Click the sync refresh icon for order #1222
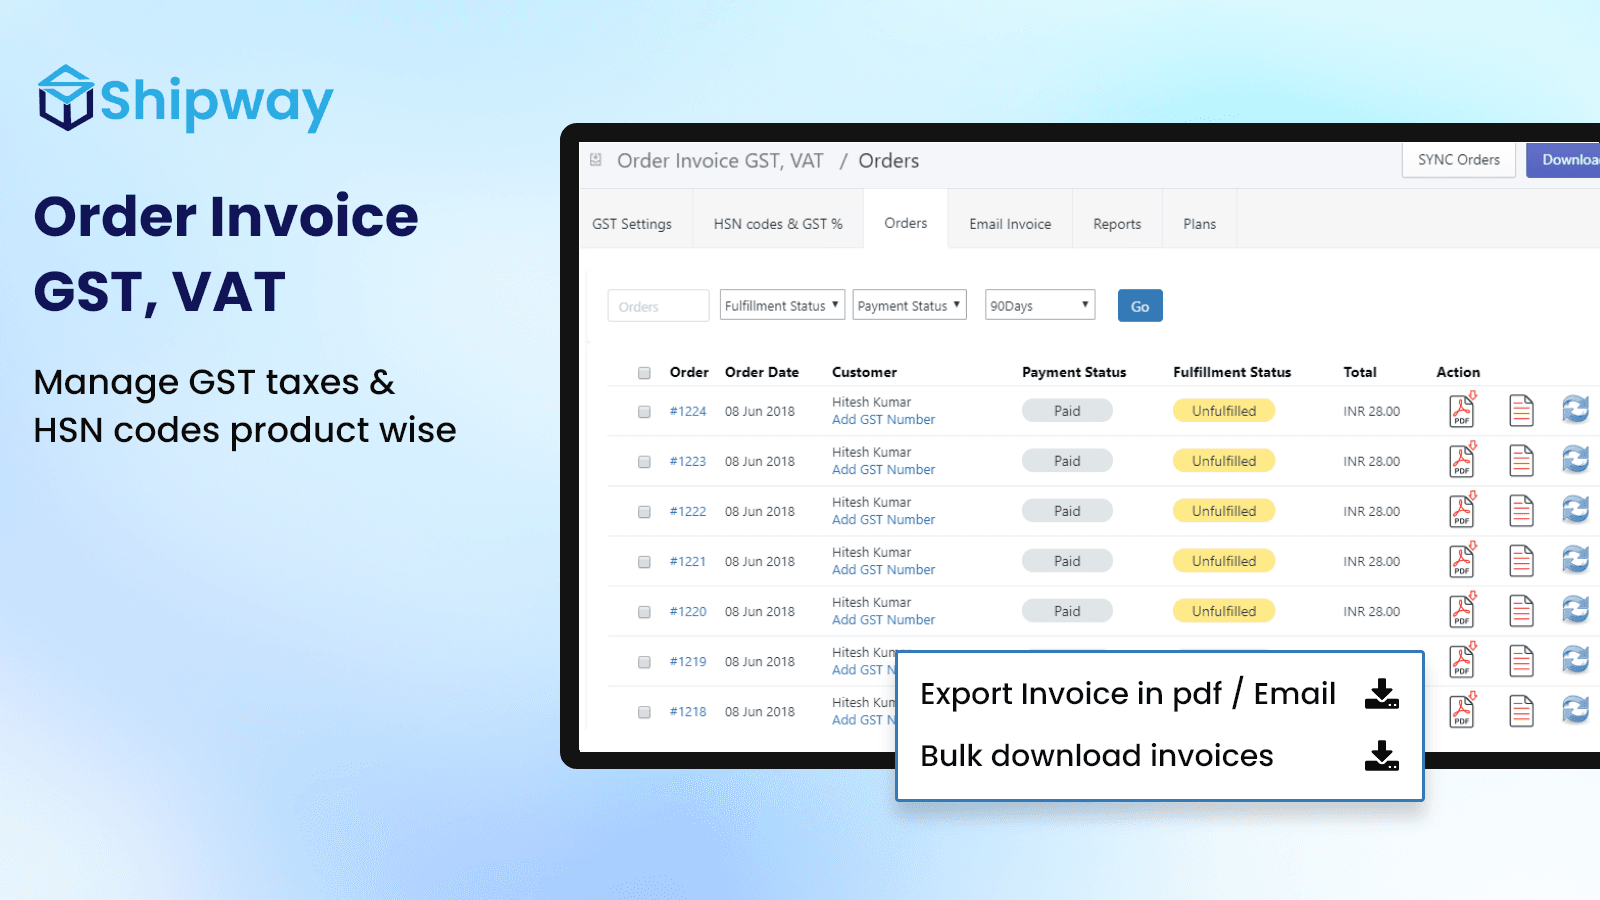1600x900 pixels. (1575, 510)
